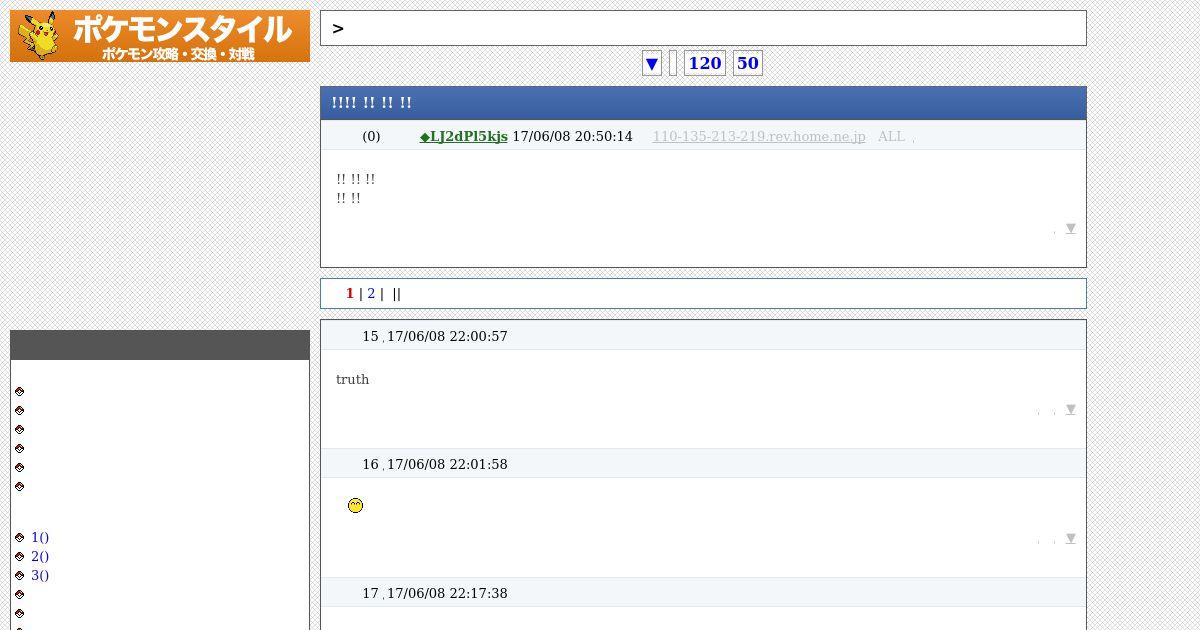Jump down with the blue ▼ button
The height and width of the screenshot is (630, 1200).
point(652,64)
